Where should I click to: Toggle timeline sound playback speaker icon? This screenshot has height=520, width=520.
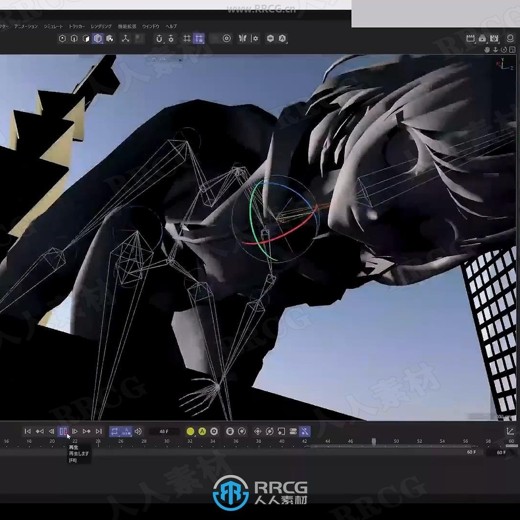tap(138, 431)
